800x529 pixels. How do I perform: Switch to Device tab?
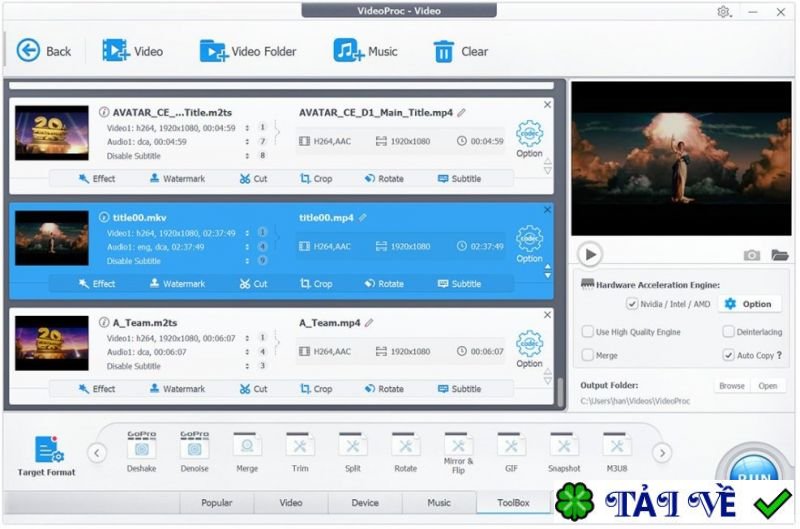click(365, 502)
